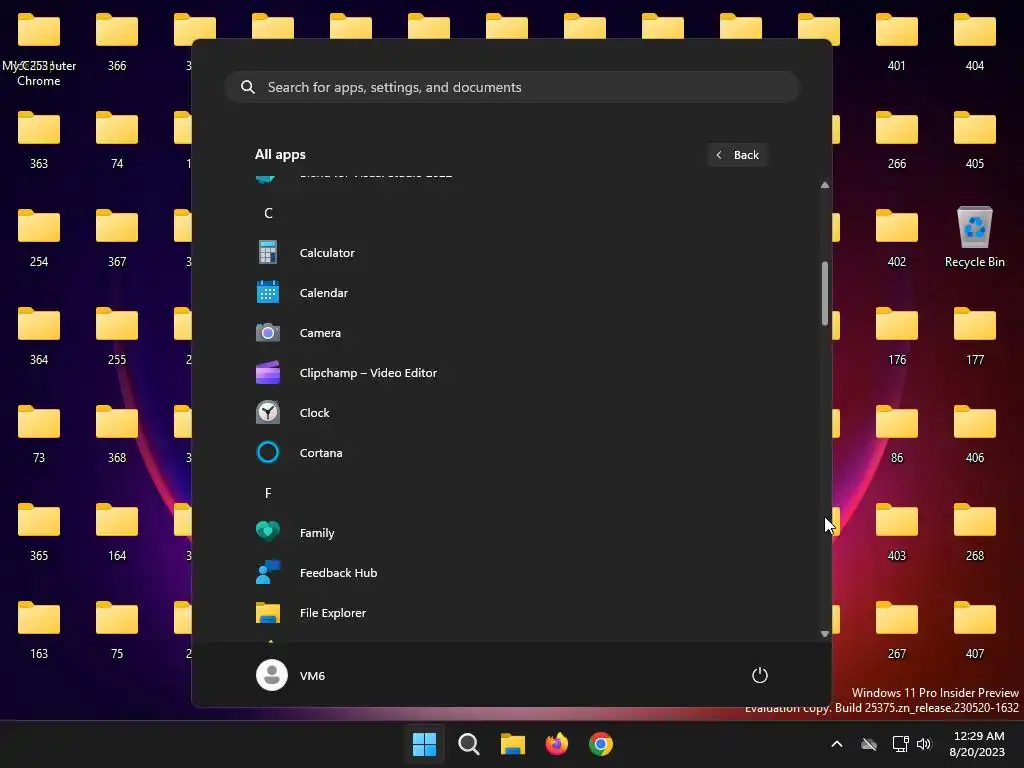Select desktop folder 267
The height and width of the screenshot is (768, 1024).
[x=897, y=629]
